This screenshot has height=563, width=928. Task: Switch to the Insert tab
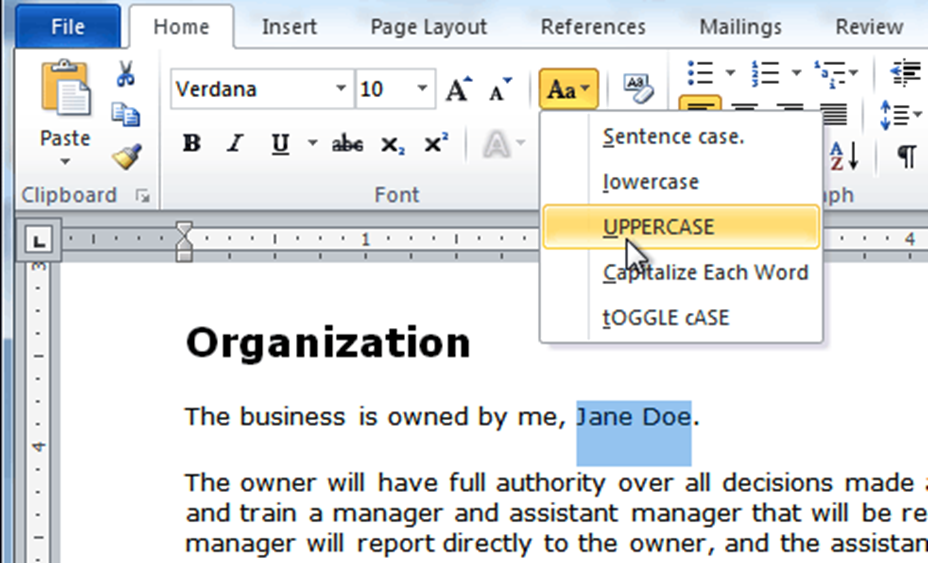(289, 27)
